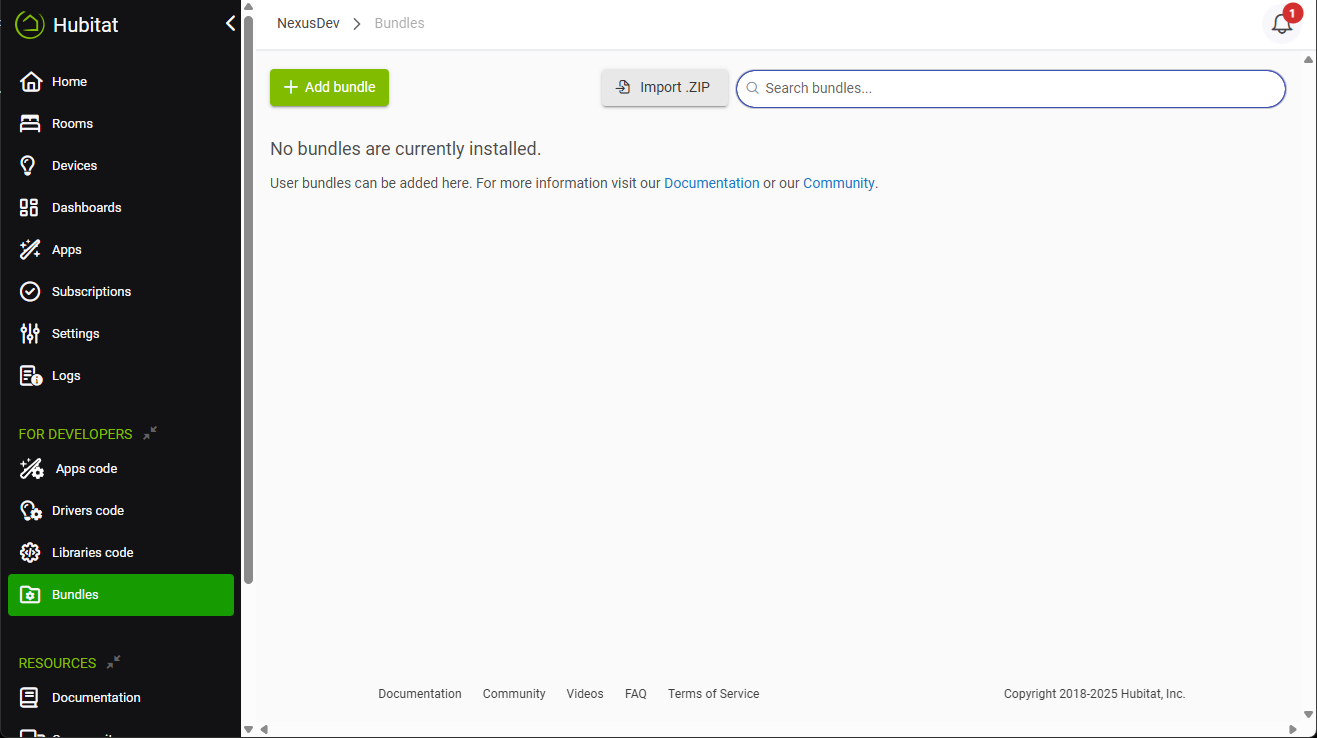Click the Add bundle button
The width and height of the screenshot is (1317, 738).
click(x=329, y=88)
